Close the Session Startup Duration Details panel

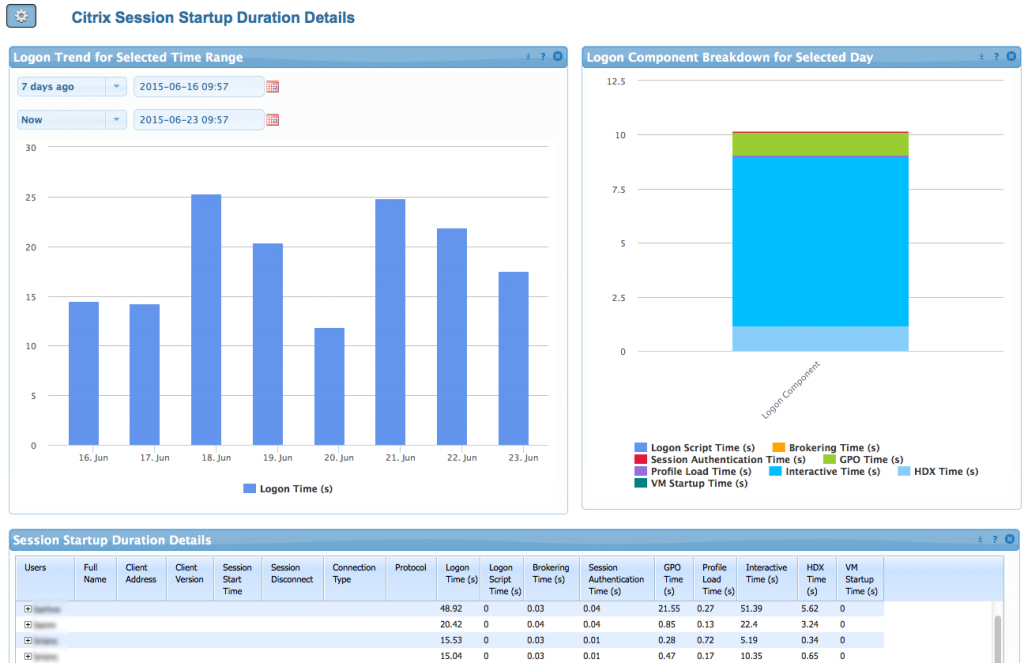click(1010, 540)
